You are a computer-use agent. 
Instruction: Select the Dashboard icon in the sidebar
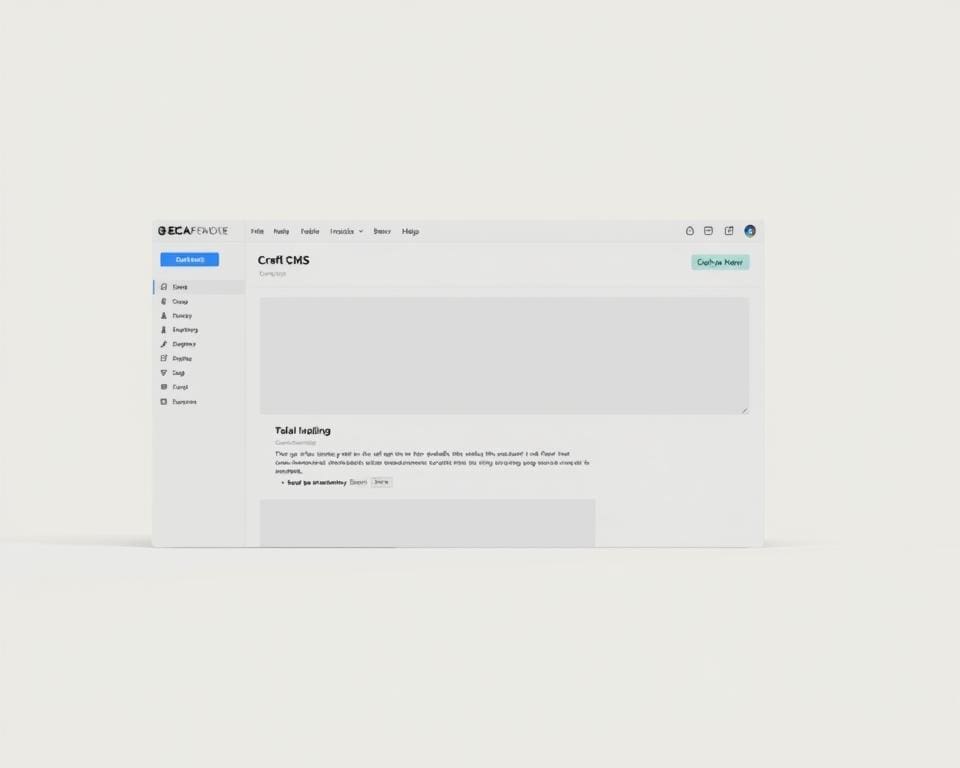(x=163, y=286)
